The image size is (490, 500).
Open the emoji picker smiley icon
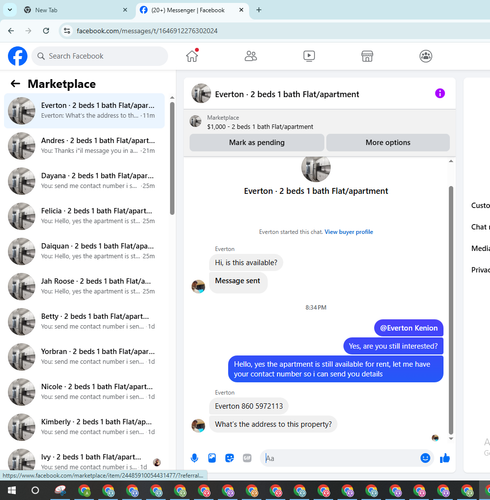click(425, 458)
